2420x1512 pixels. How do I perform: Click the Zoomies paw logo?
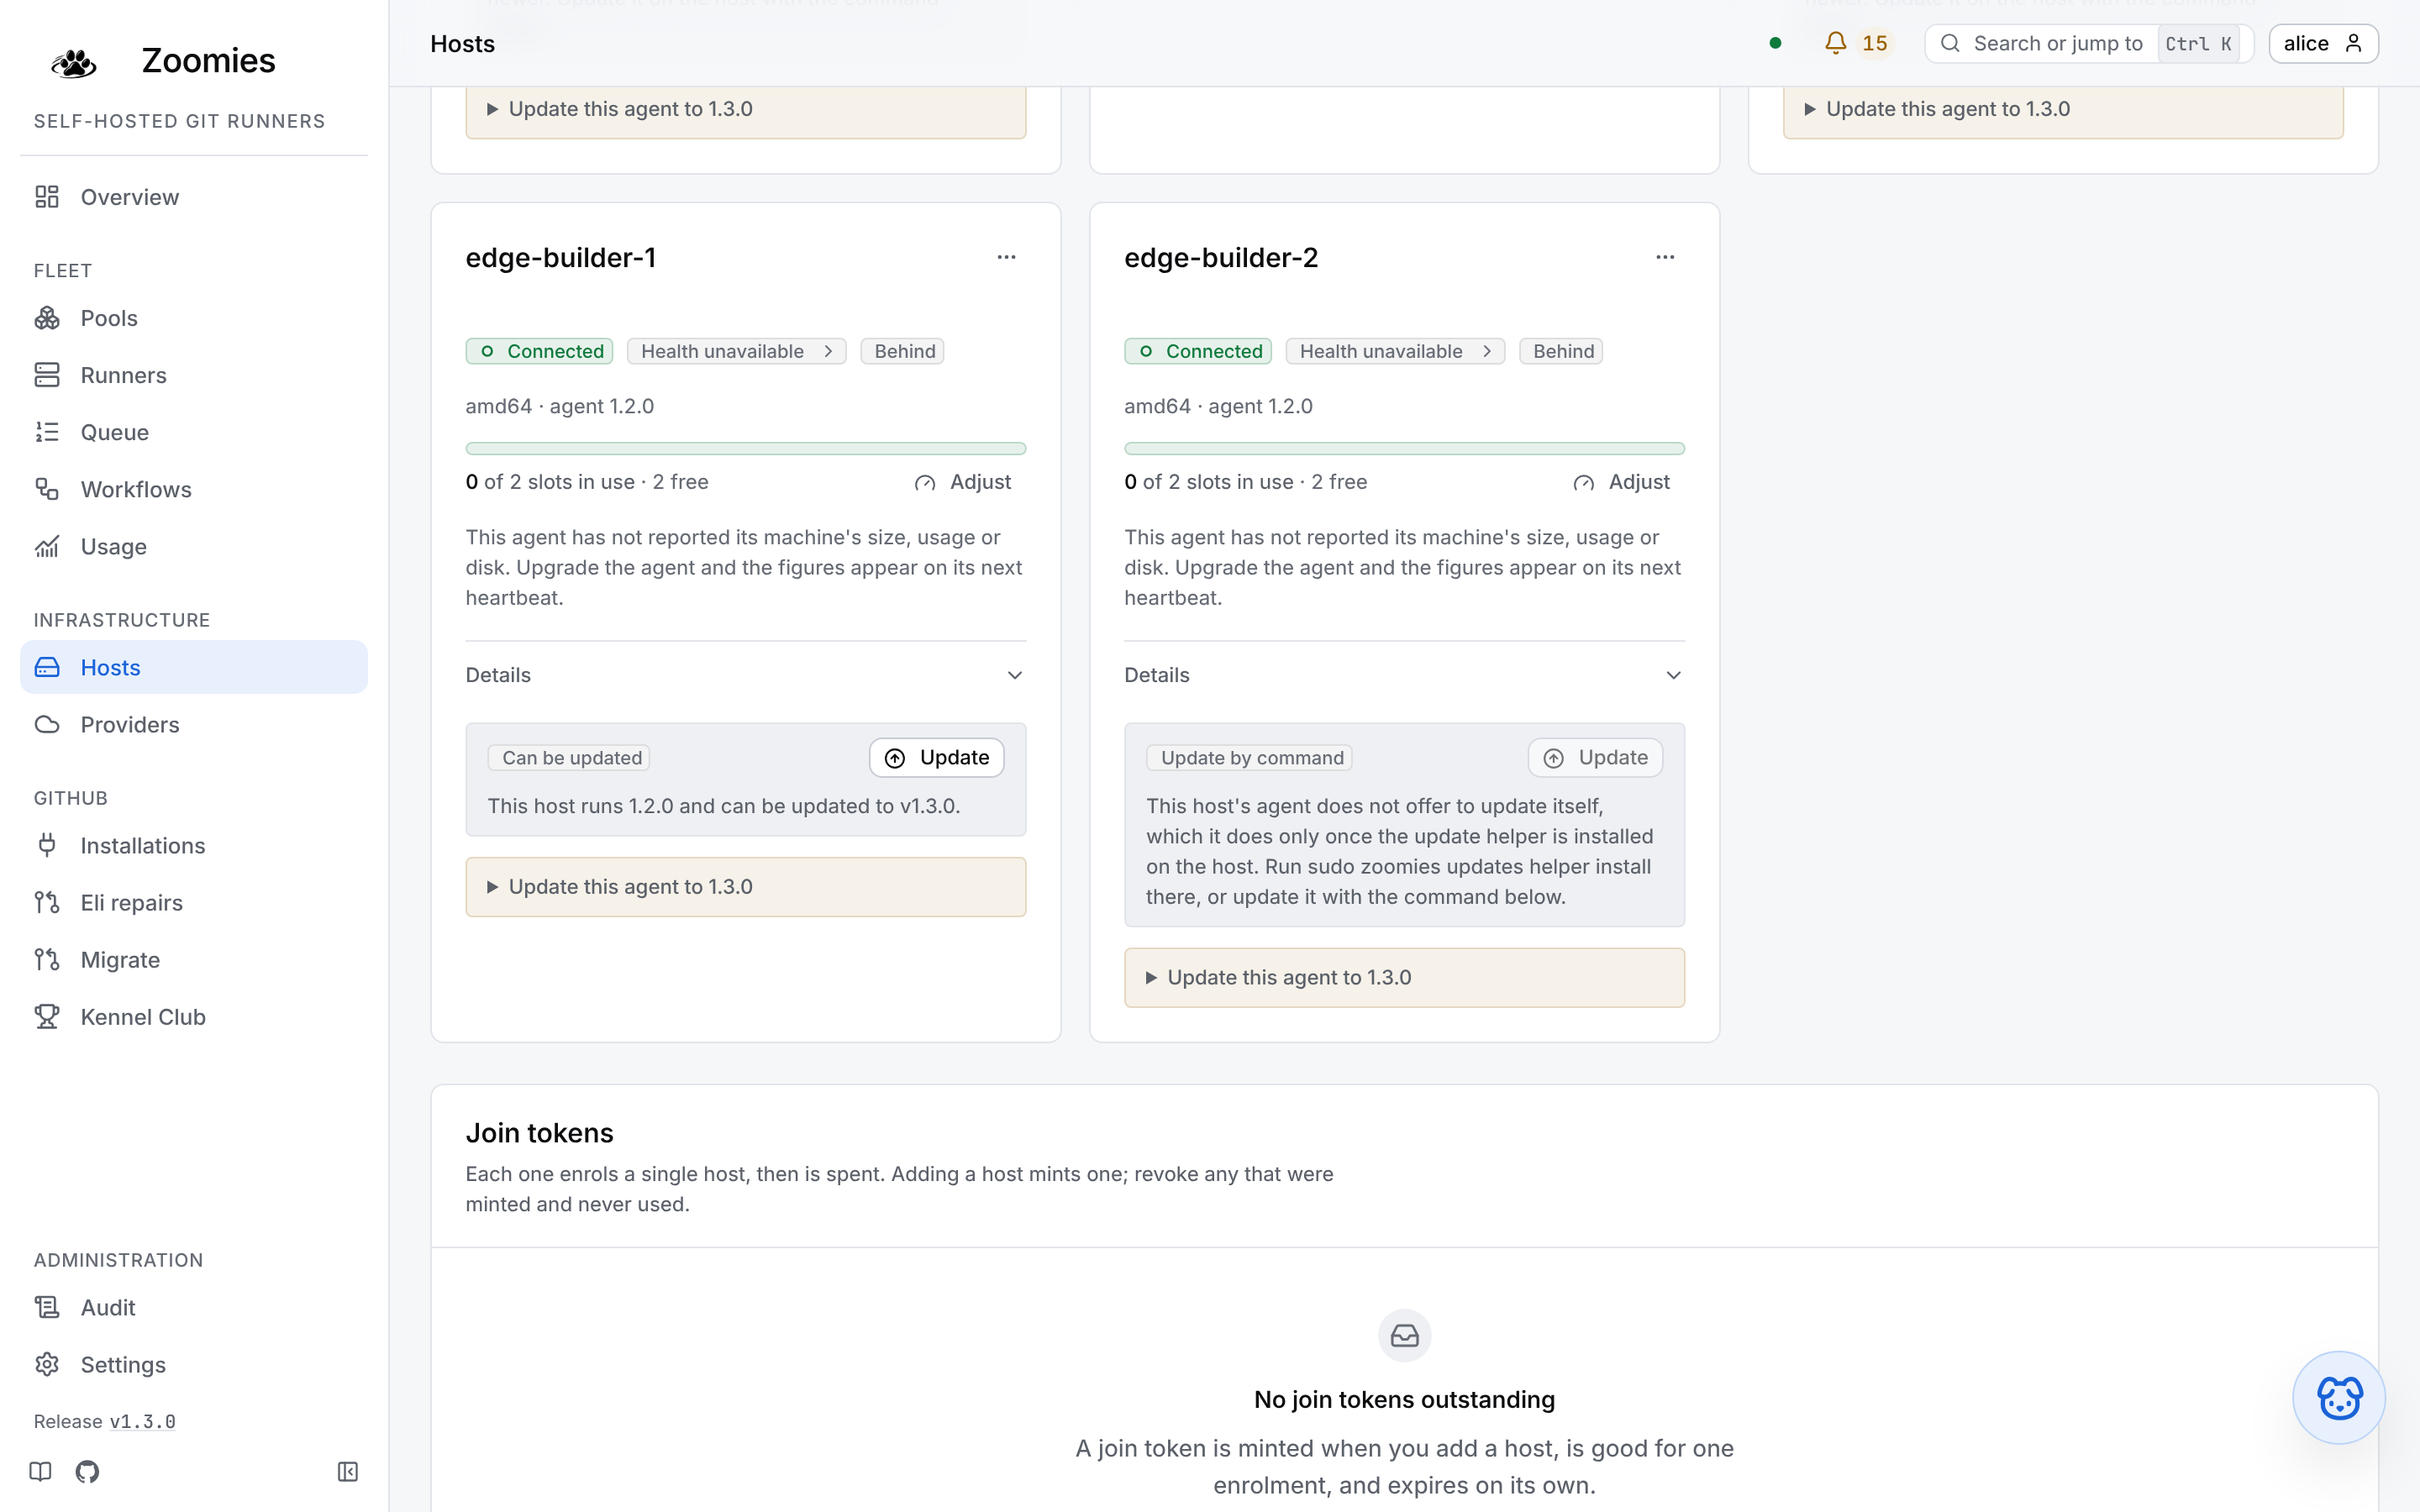(x=74, y=62)
